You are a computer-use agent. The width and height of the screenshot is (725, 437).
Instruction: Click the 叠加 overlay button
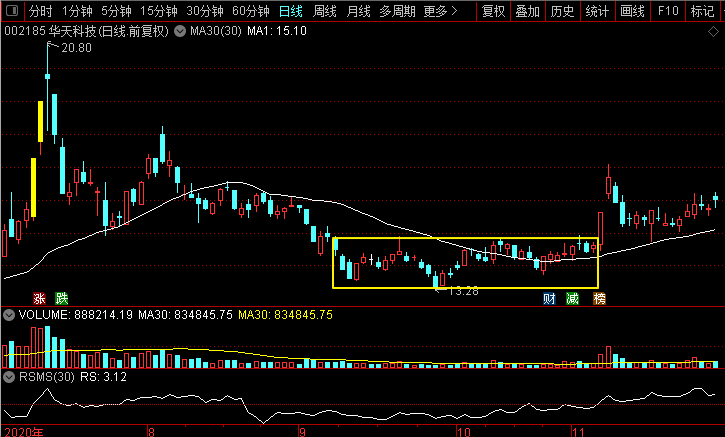tap(528, 11)
